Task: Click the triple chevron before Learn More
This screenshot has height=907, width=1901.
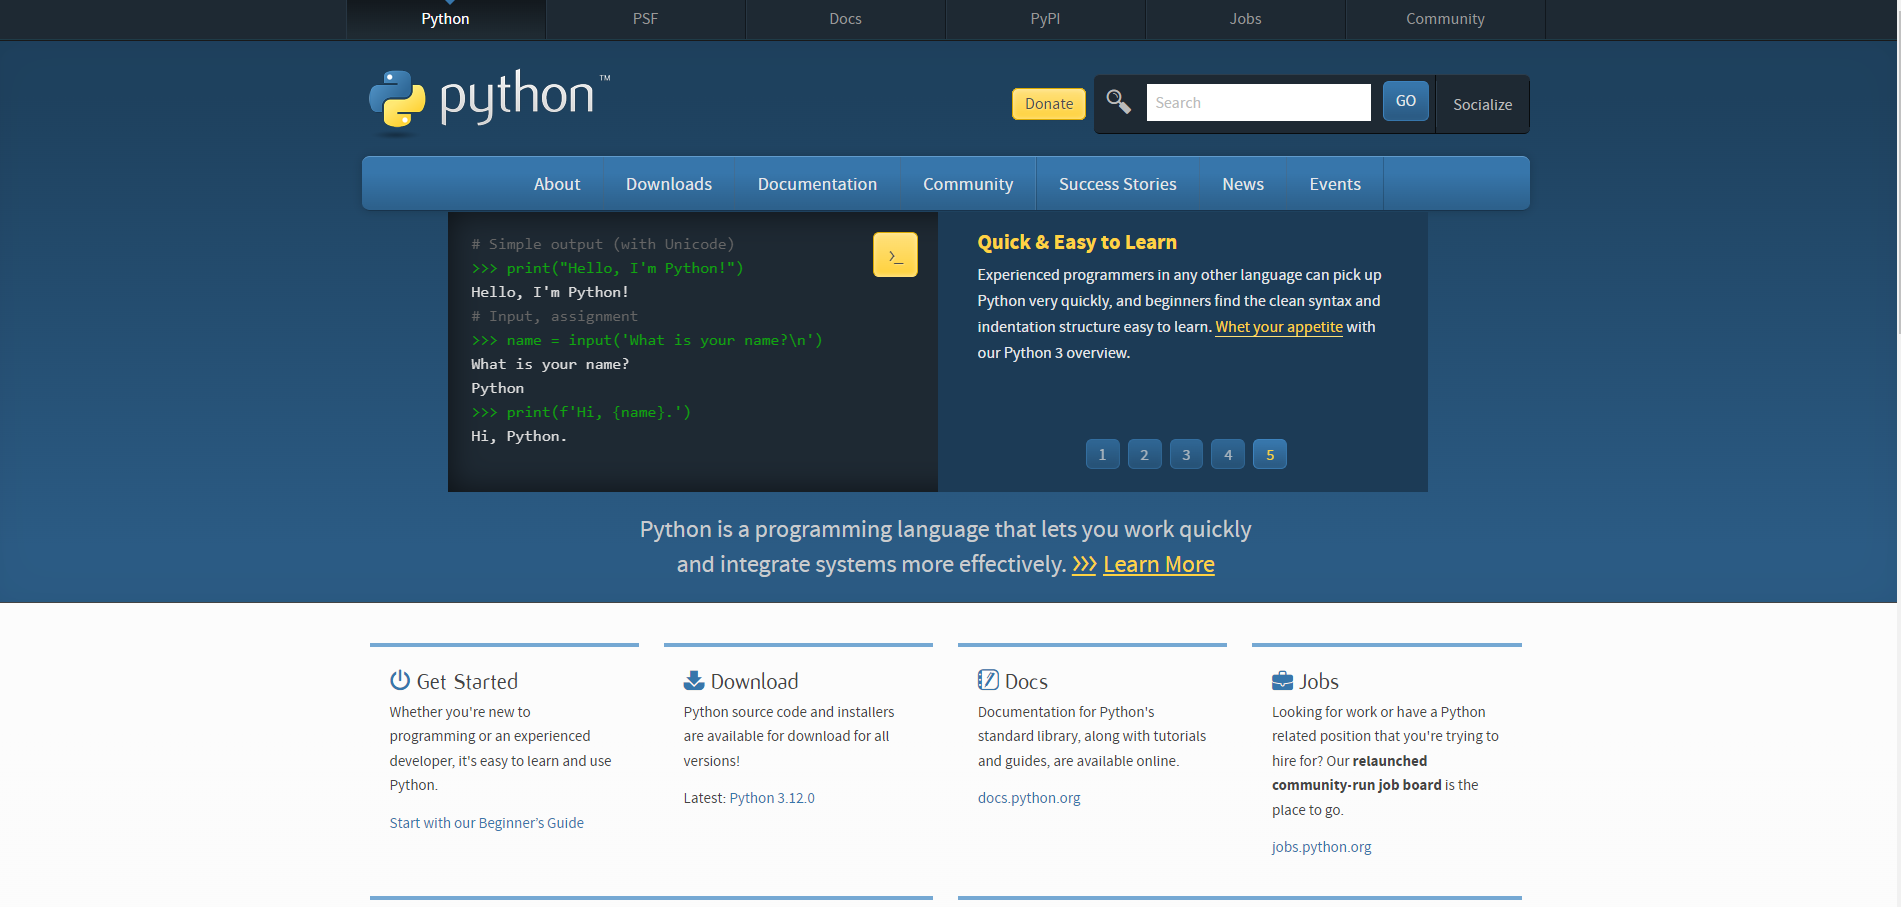Action: 1084,565
